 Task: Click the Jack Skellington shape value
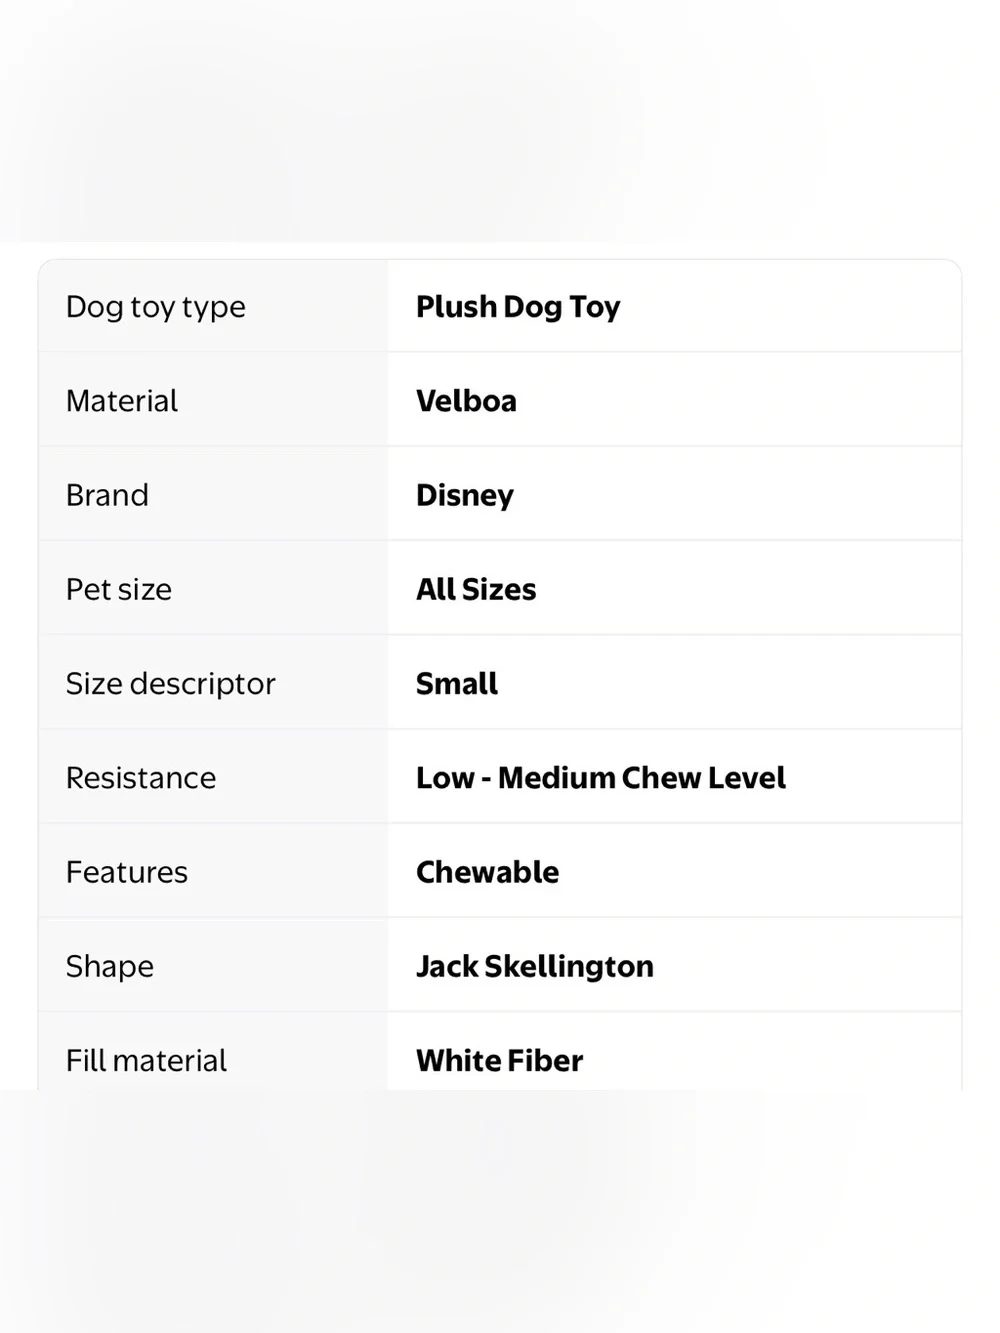point(535,967)
